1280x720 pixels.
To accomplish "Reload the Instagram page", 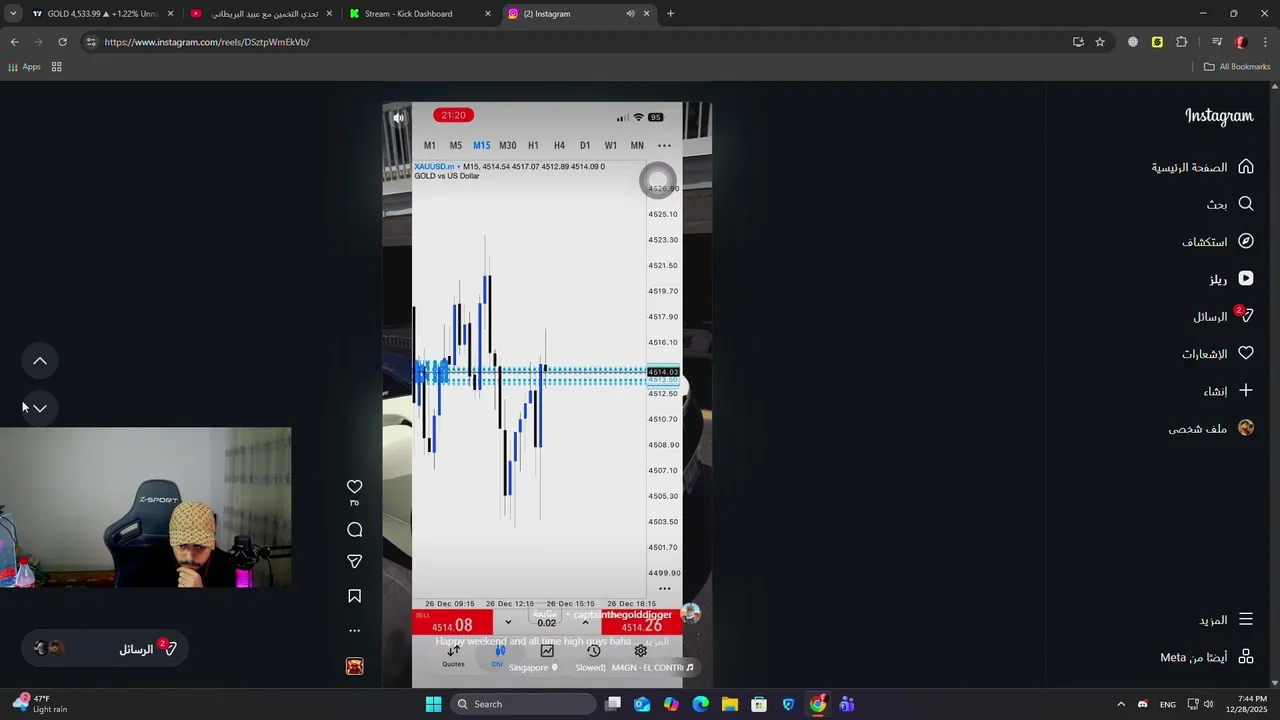I will click(62, 42).
